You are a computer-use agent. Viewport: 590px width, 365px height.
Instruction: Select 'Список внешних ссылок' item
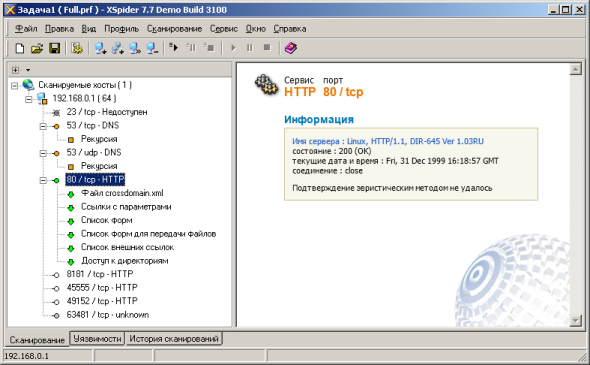point(127,248)
